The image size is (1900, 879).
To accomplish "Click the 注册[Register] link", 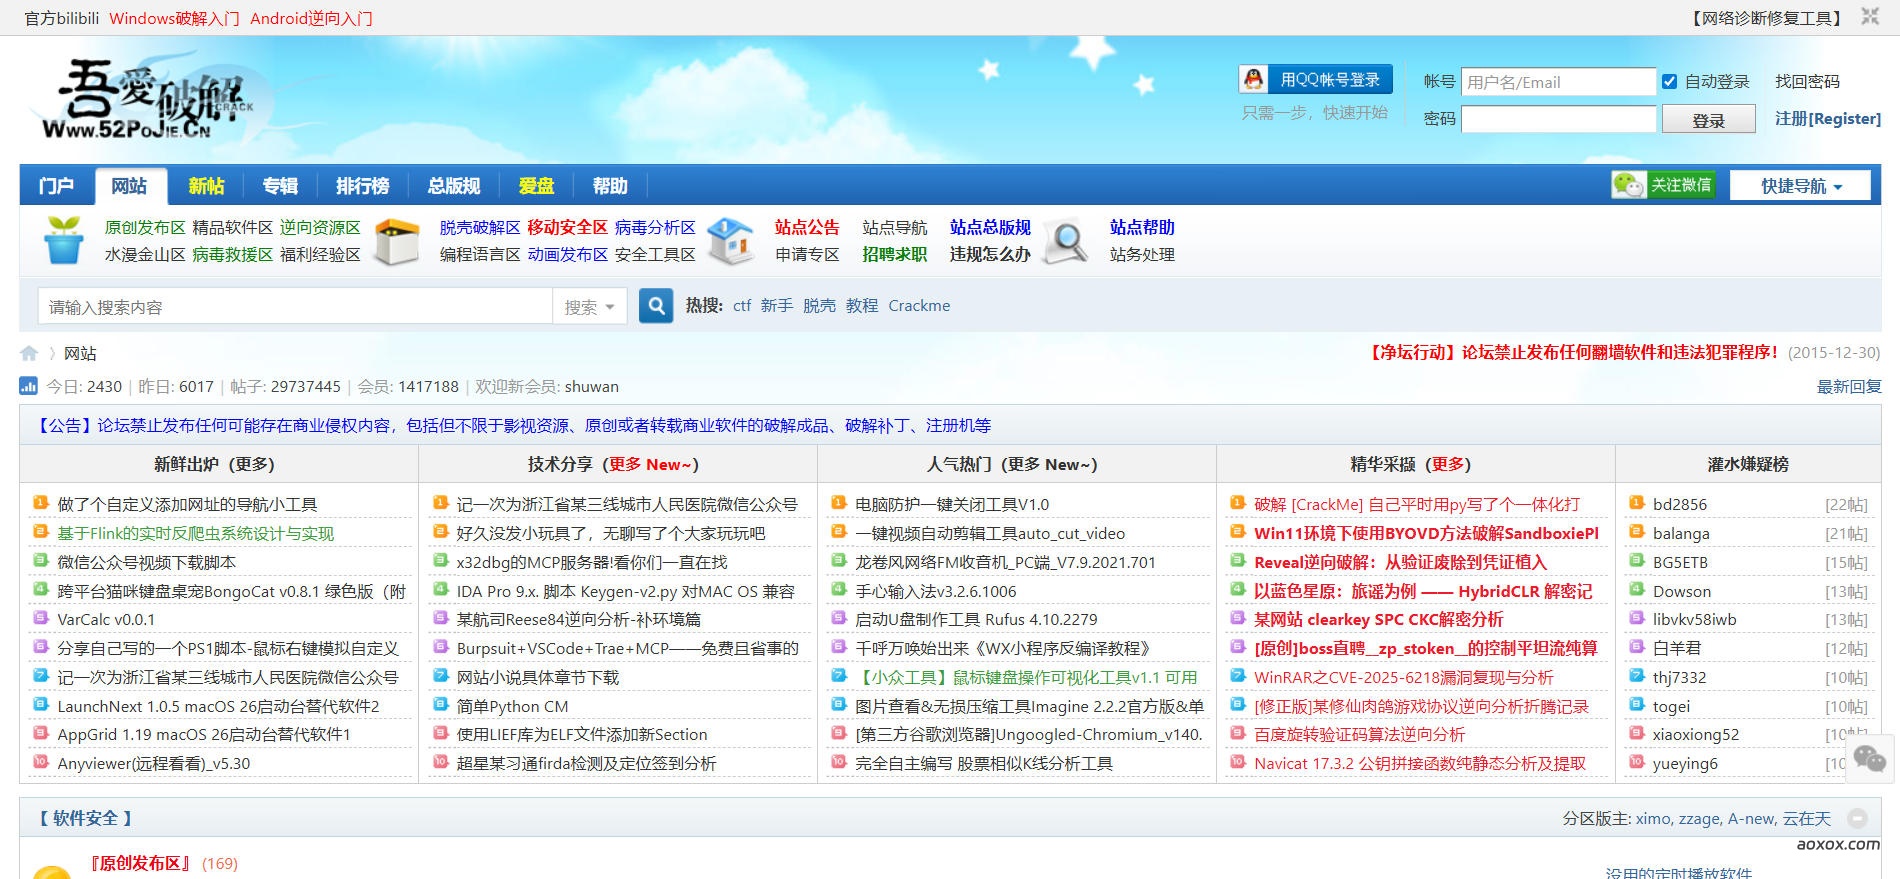I will (x=1827, y=119).
